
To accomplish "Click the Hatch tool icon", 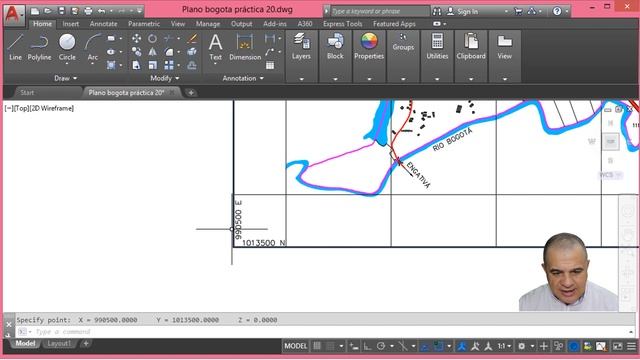I will [x=111, y=65].
